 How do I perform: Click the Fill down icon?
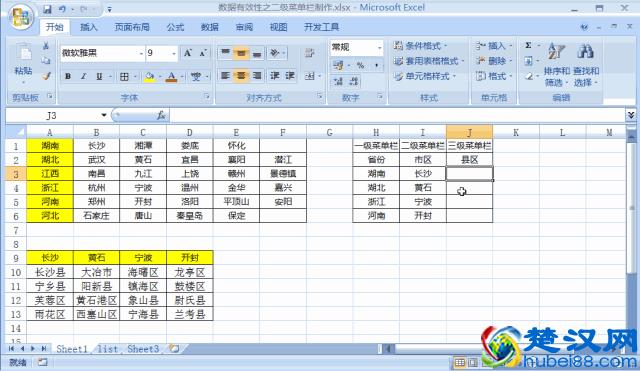click(x=528, y=61)
